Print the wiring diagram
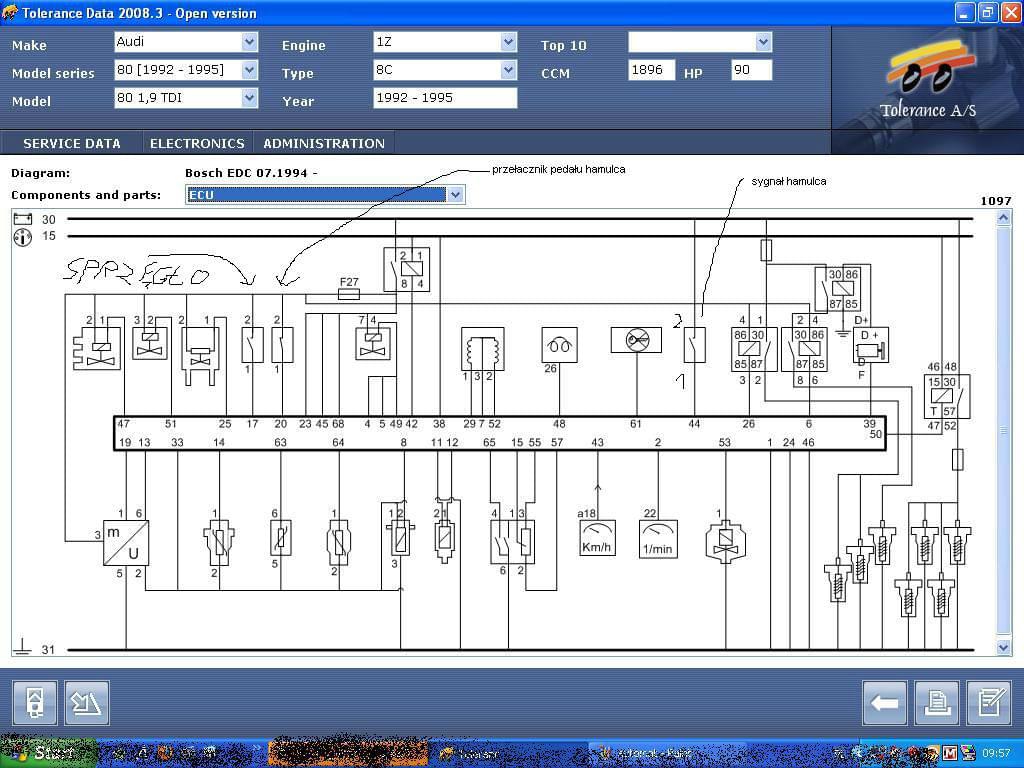The width and height of the screenshot is (1024, 768). pyautogui.click(x=937, y=703)
